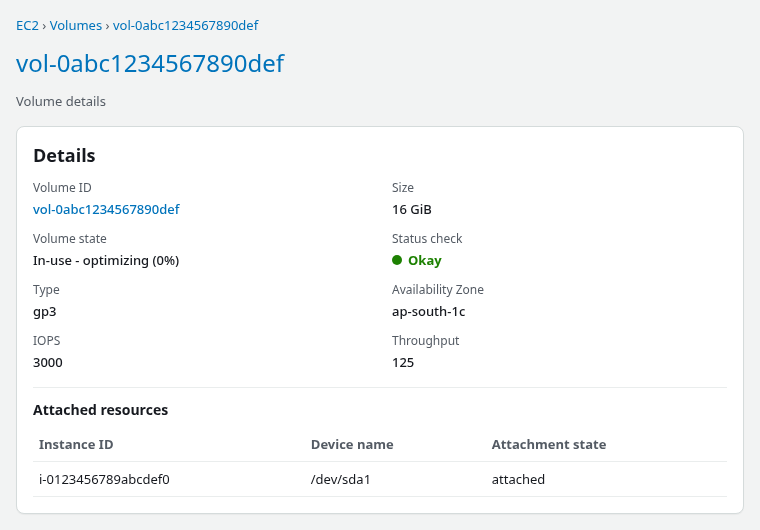Click the 'Availability Zone' field label

pyautogui.click(x=438, y=289)
